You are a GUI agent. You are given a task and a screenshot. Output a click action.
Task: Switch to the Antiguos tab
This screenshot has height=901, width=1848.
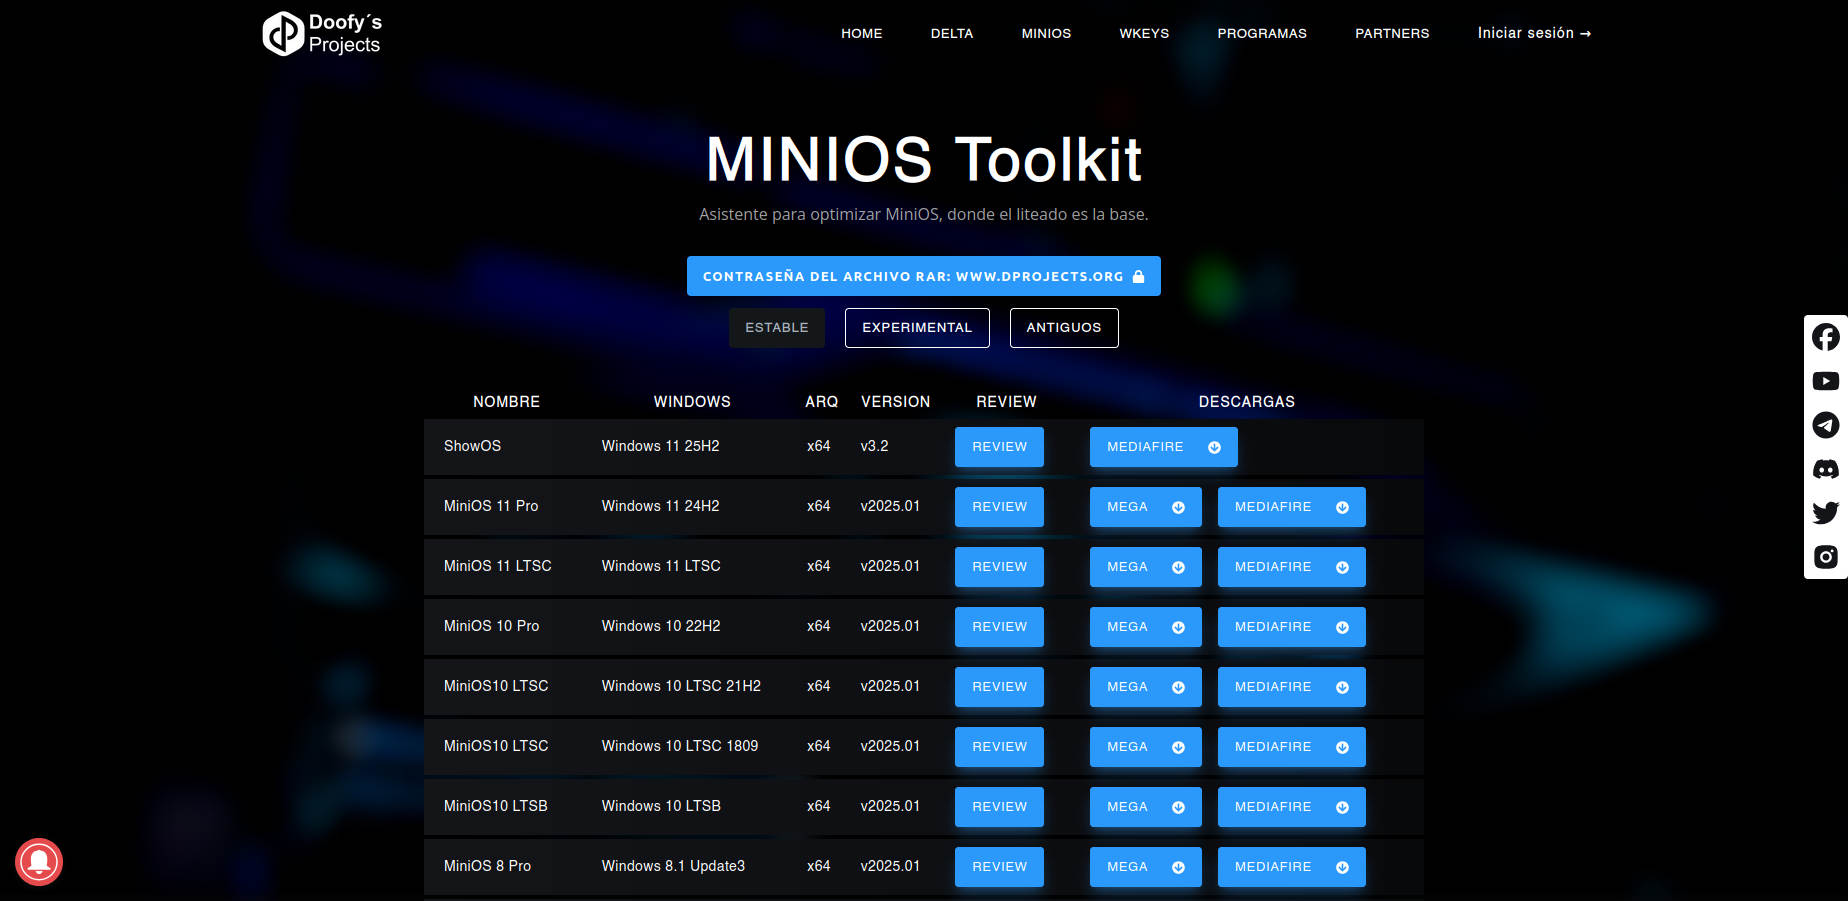click(x=1063, y=328)
